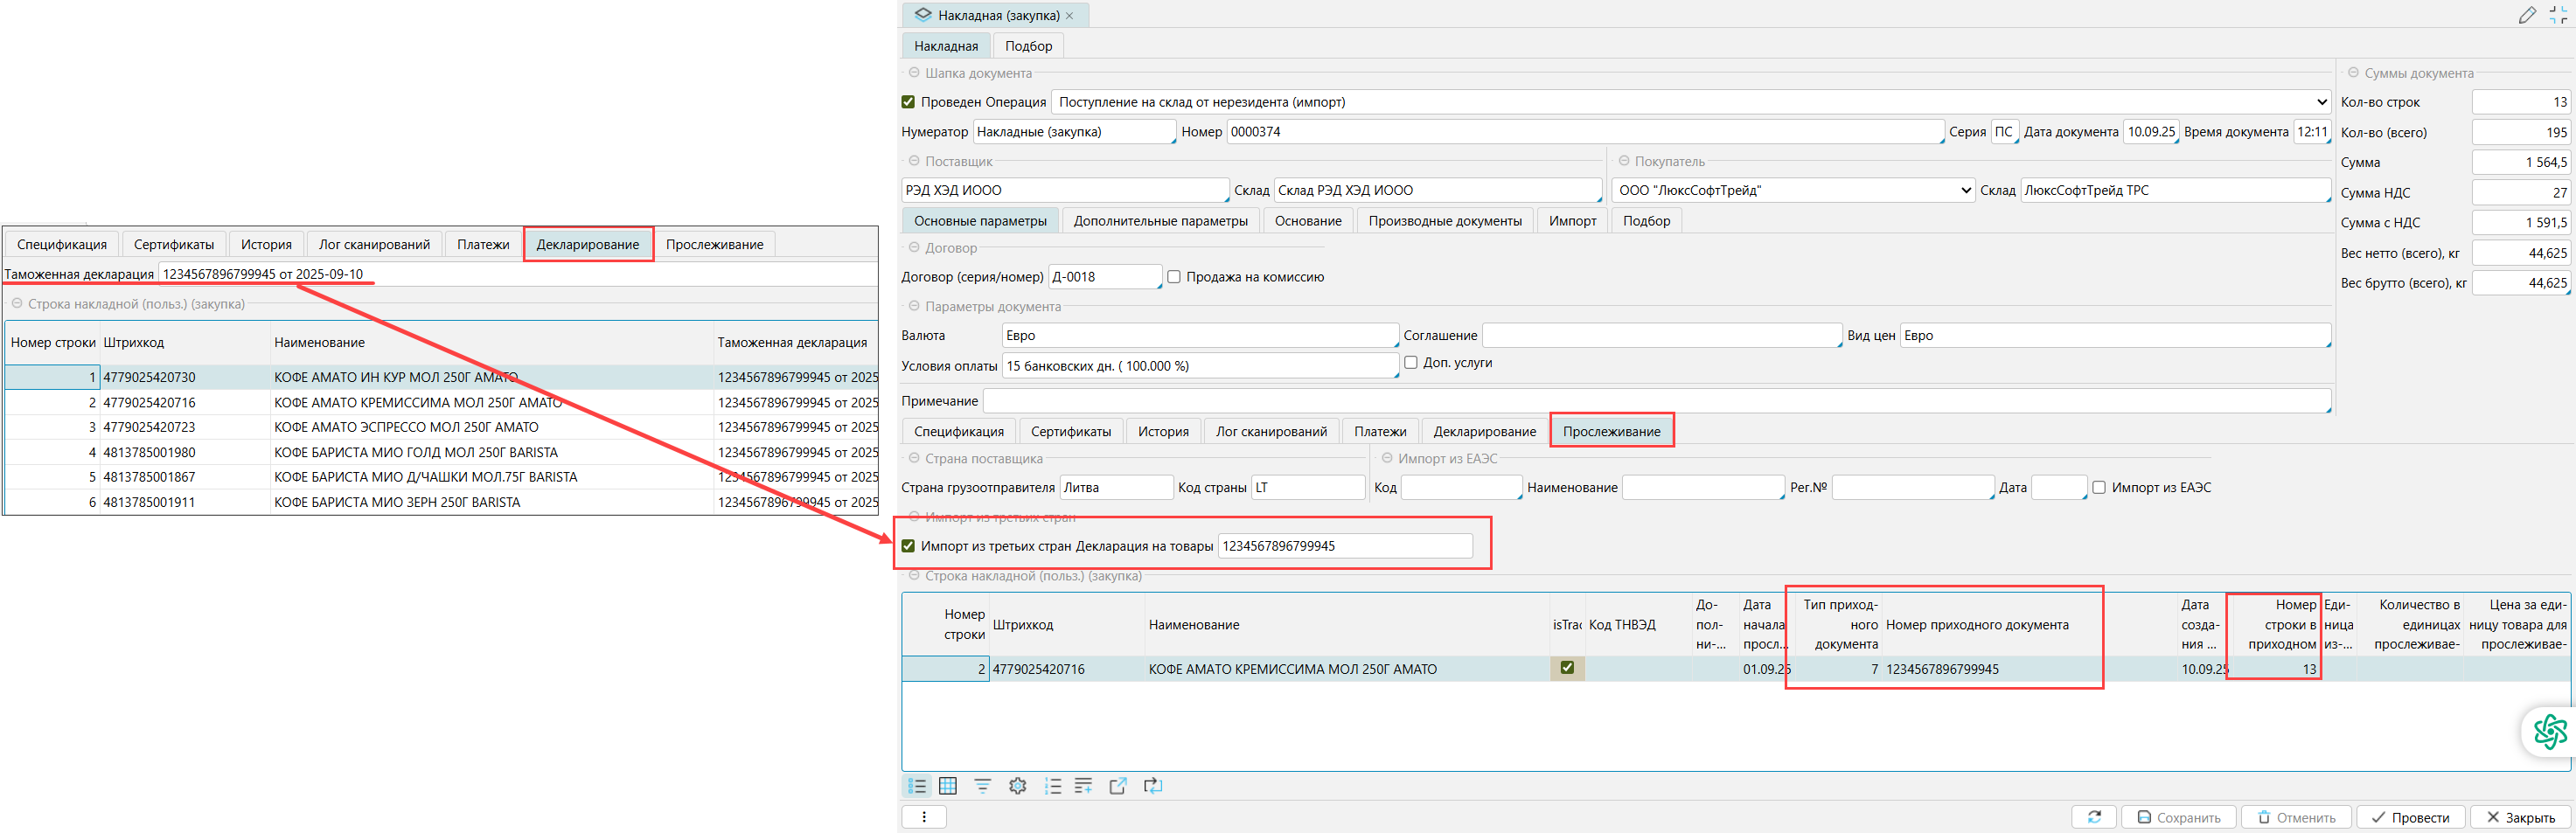Click the Примечание input field
2576x833 pixels.
(1656, 401)
